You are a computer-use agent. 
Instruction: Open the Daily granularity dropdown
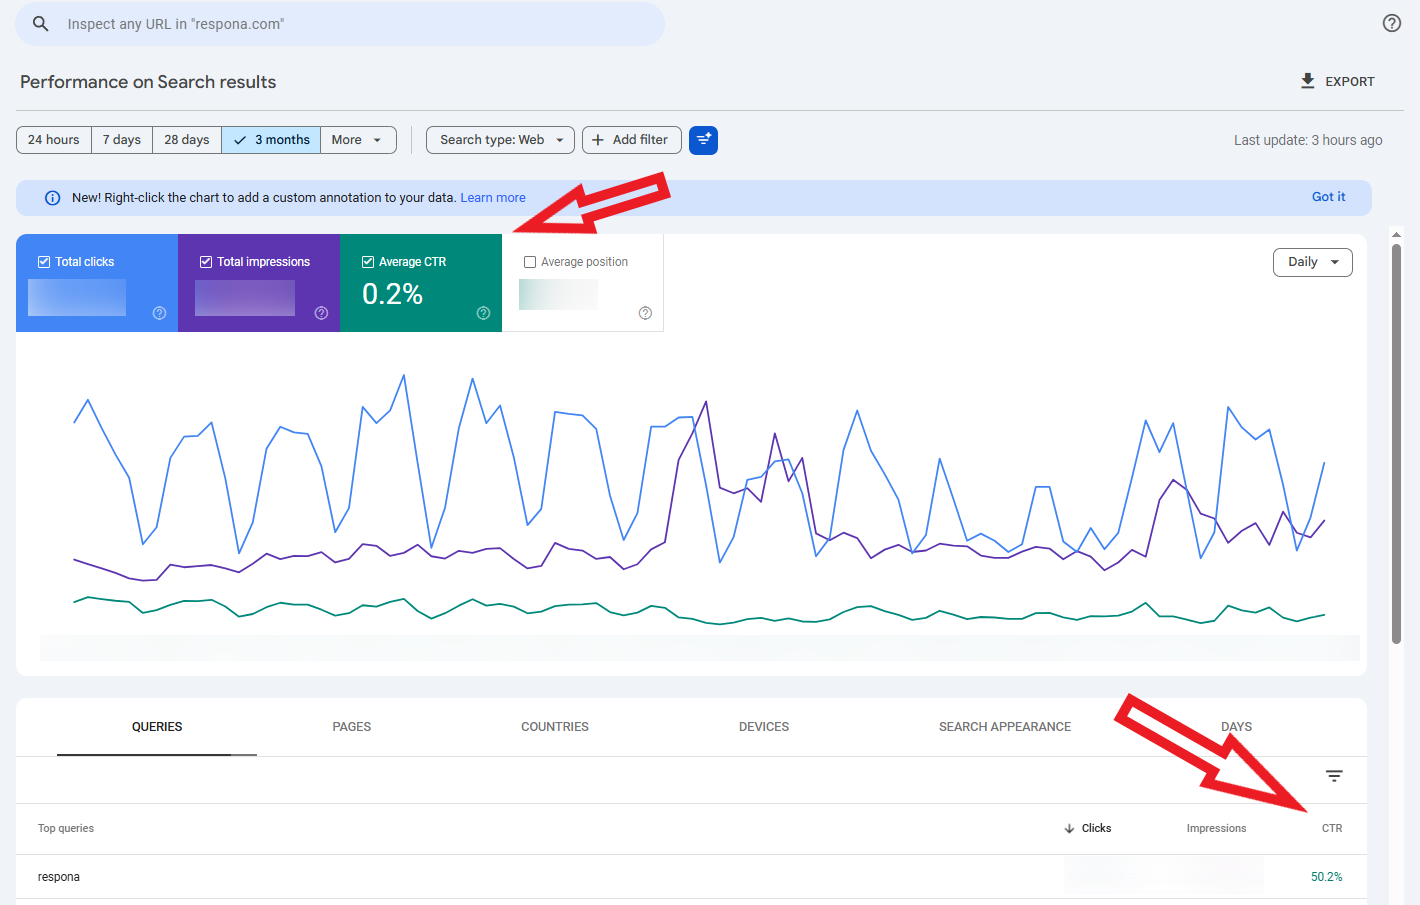(x=1312, y=262)
